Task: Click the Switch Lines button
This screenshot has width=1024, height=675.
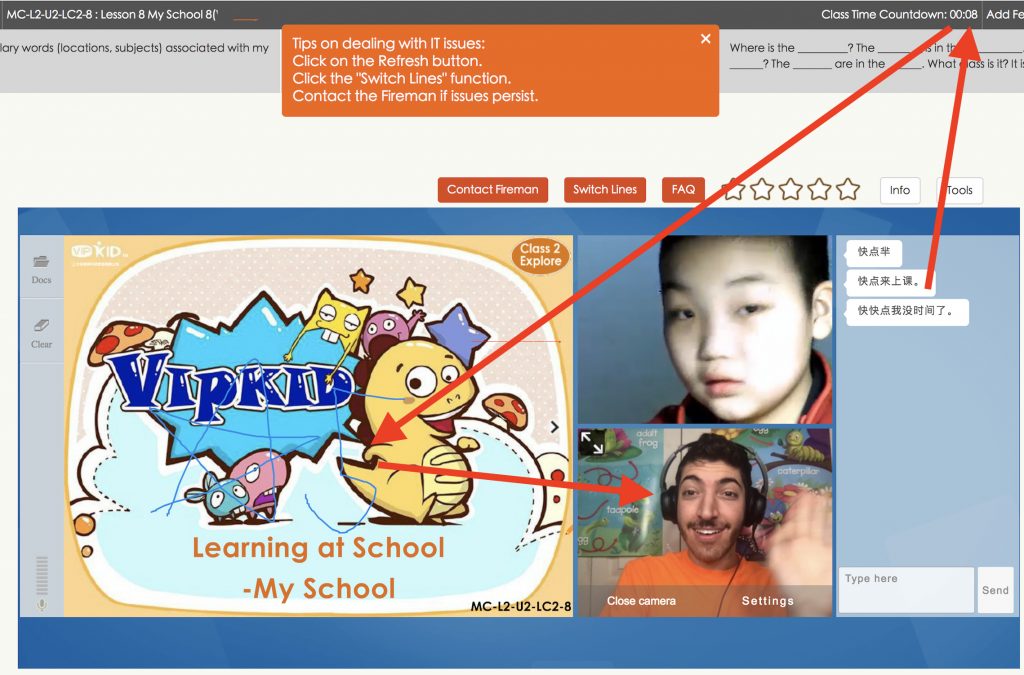Action: pyautogui.click(x=605, y=190)
